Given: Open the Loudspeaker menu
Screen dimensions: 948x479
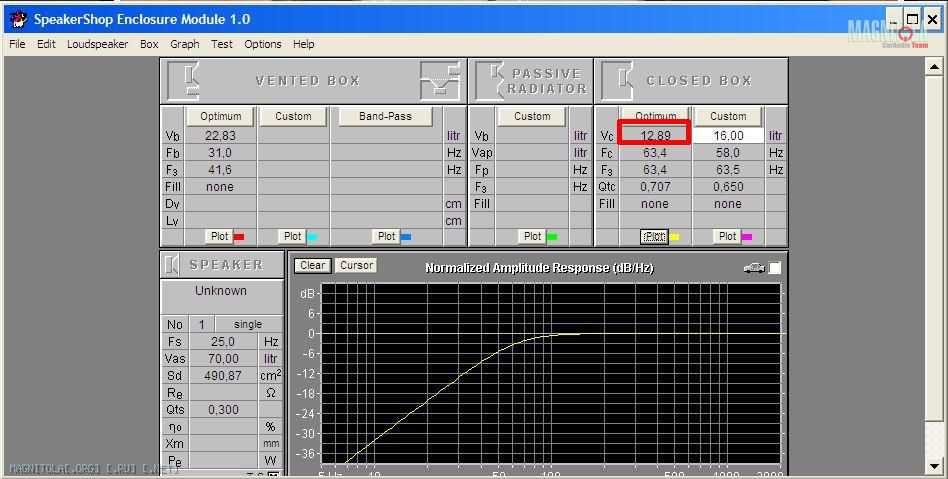Looking at the screenshot, I should point(97,44).
